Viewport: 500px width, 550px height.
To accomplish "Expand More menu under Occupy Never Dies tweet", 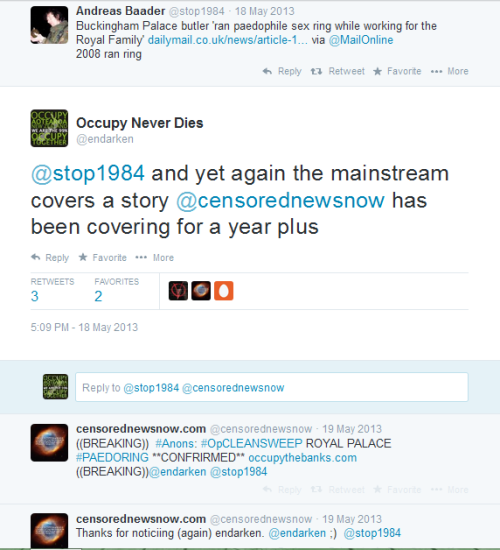I will [x=154, y=257].
